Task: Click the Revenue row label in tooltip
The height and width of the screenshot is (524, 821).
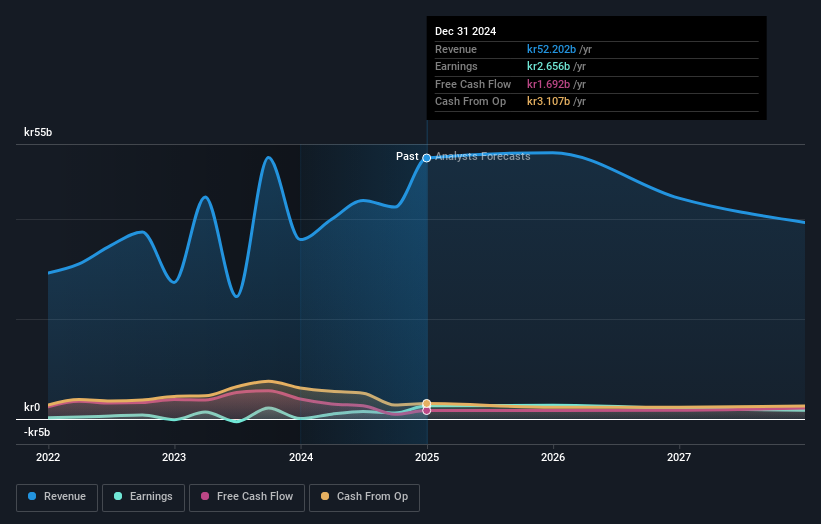Action: point(456,49)
